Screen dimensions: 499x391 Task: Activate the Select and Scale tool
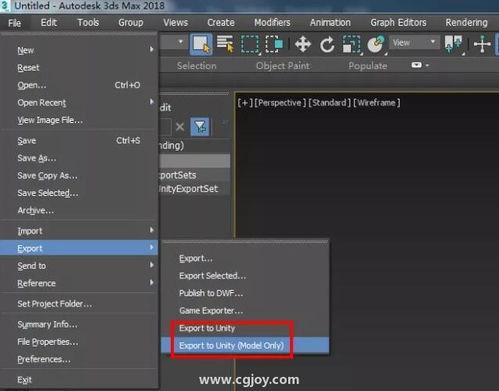click(351, 44)
